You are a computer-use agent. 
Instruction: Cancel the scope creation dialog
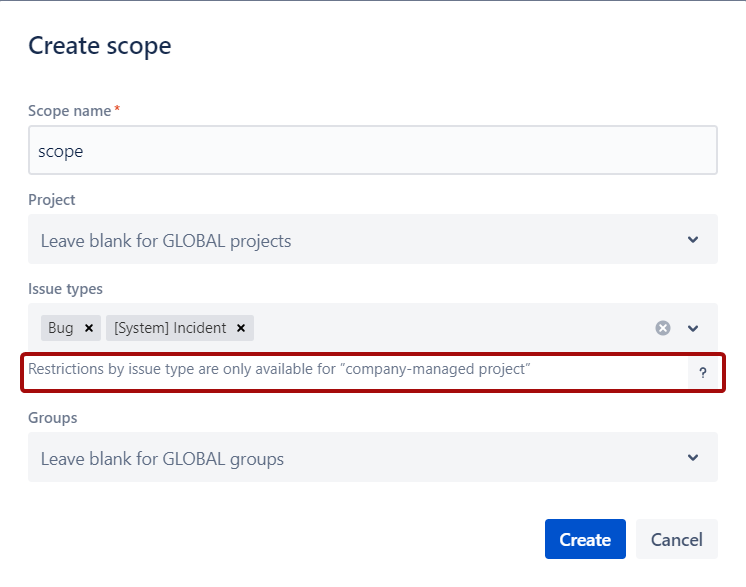676,539
